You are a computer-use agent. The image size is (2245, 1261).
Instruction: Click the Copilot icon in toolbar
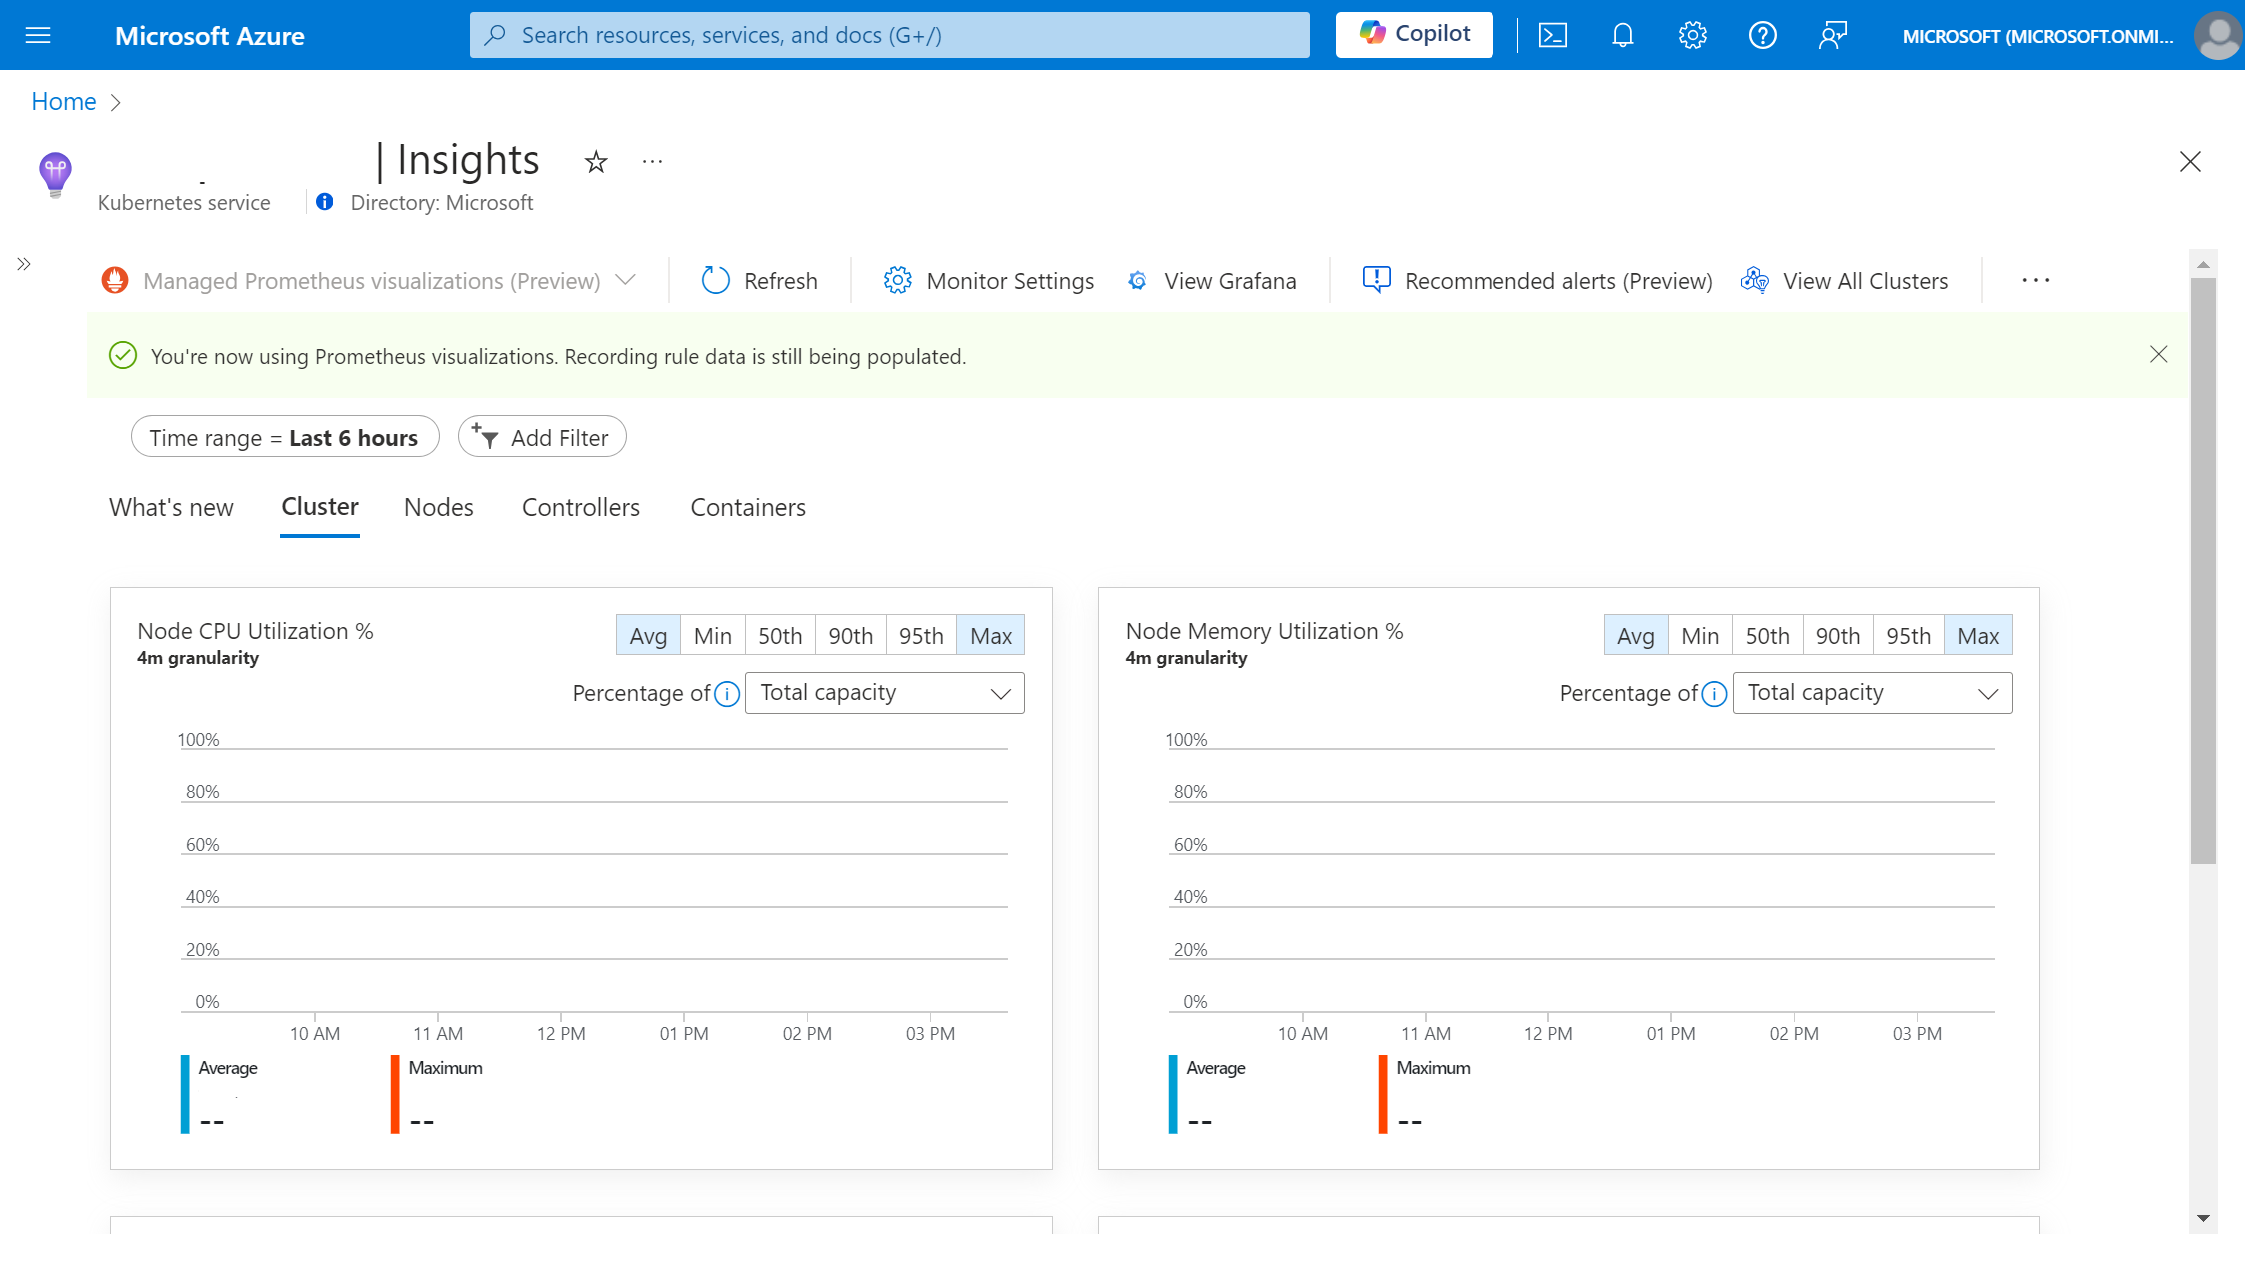point(1412,34)
